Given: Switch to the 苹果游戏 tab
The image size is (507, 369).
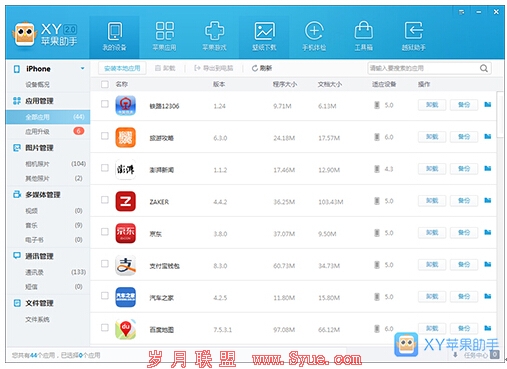Looking at the screenshot, I should (214, 37).
